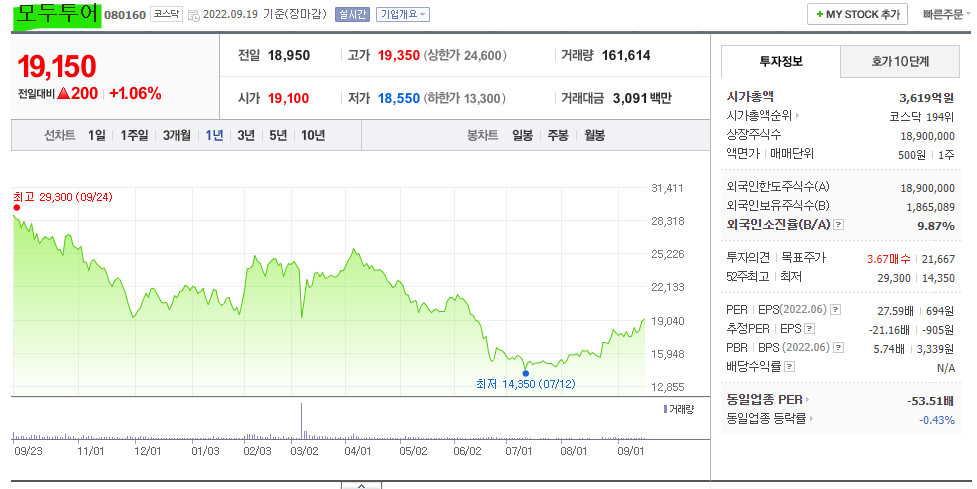Click the 3.67매수 investment opinion value

(x=889, y=259)
